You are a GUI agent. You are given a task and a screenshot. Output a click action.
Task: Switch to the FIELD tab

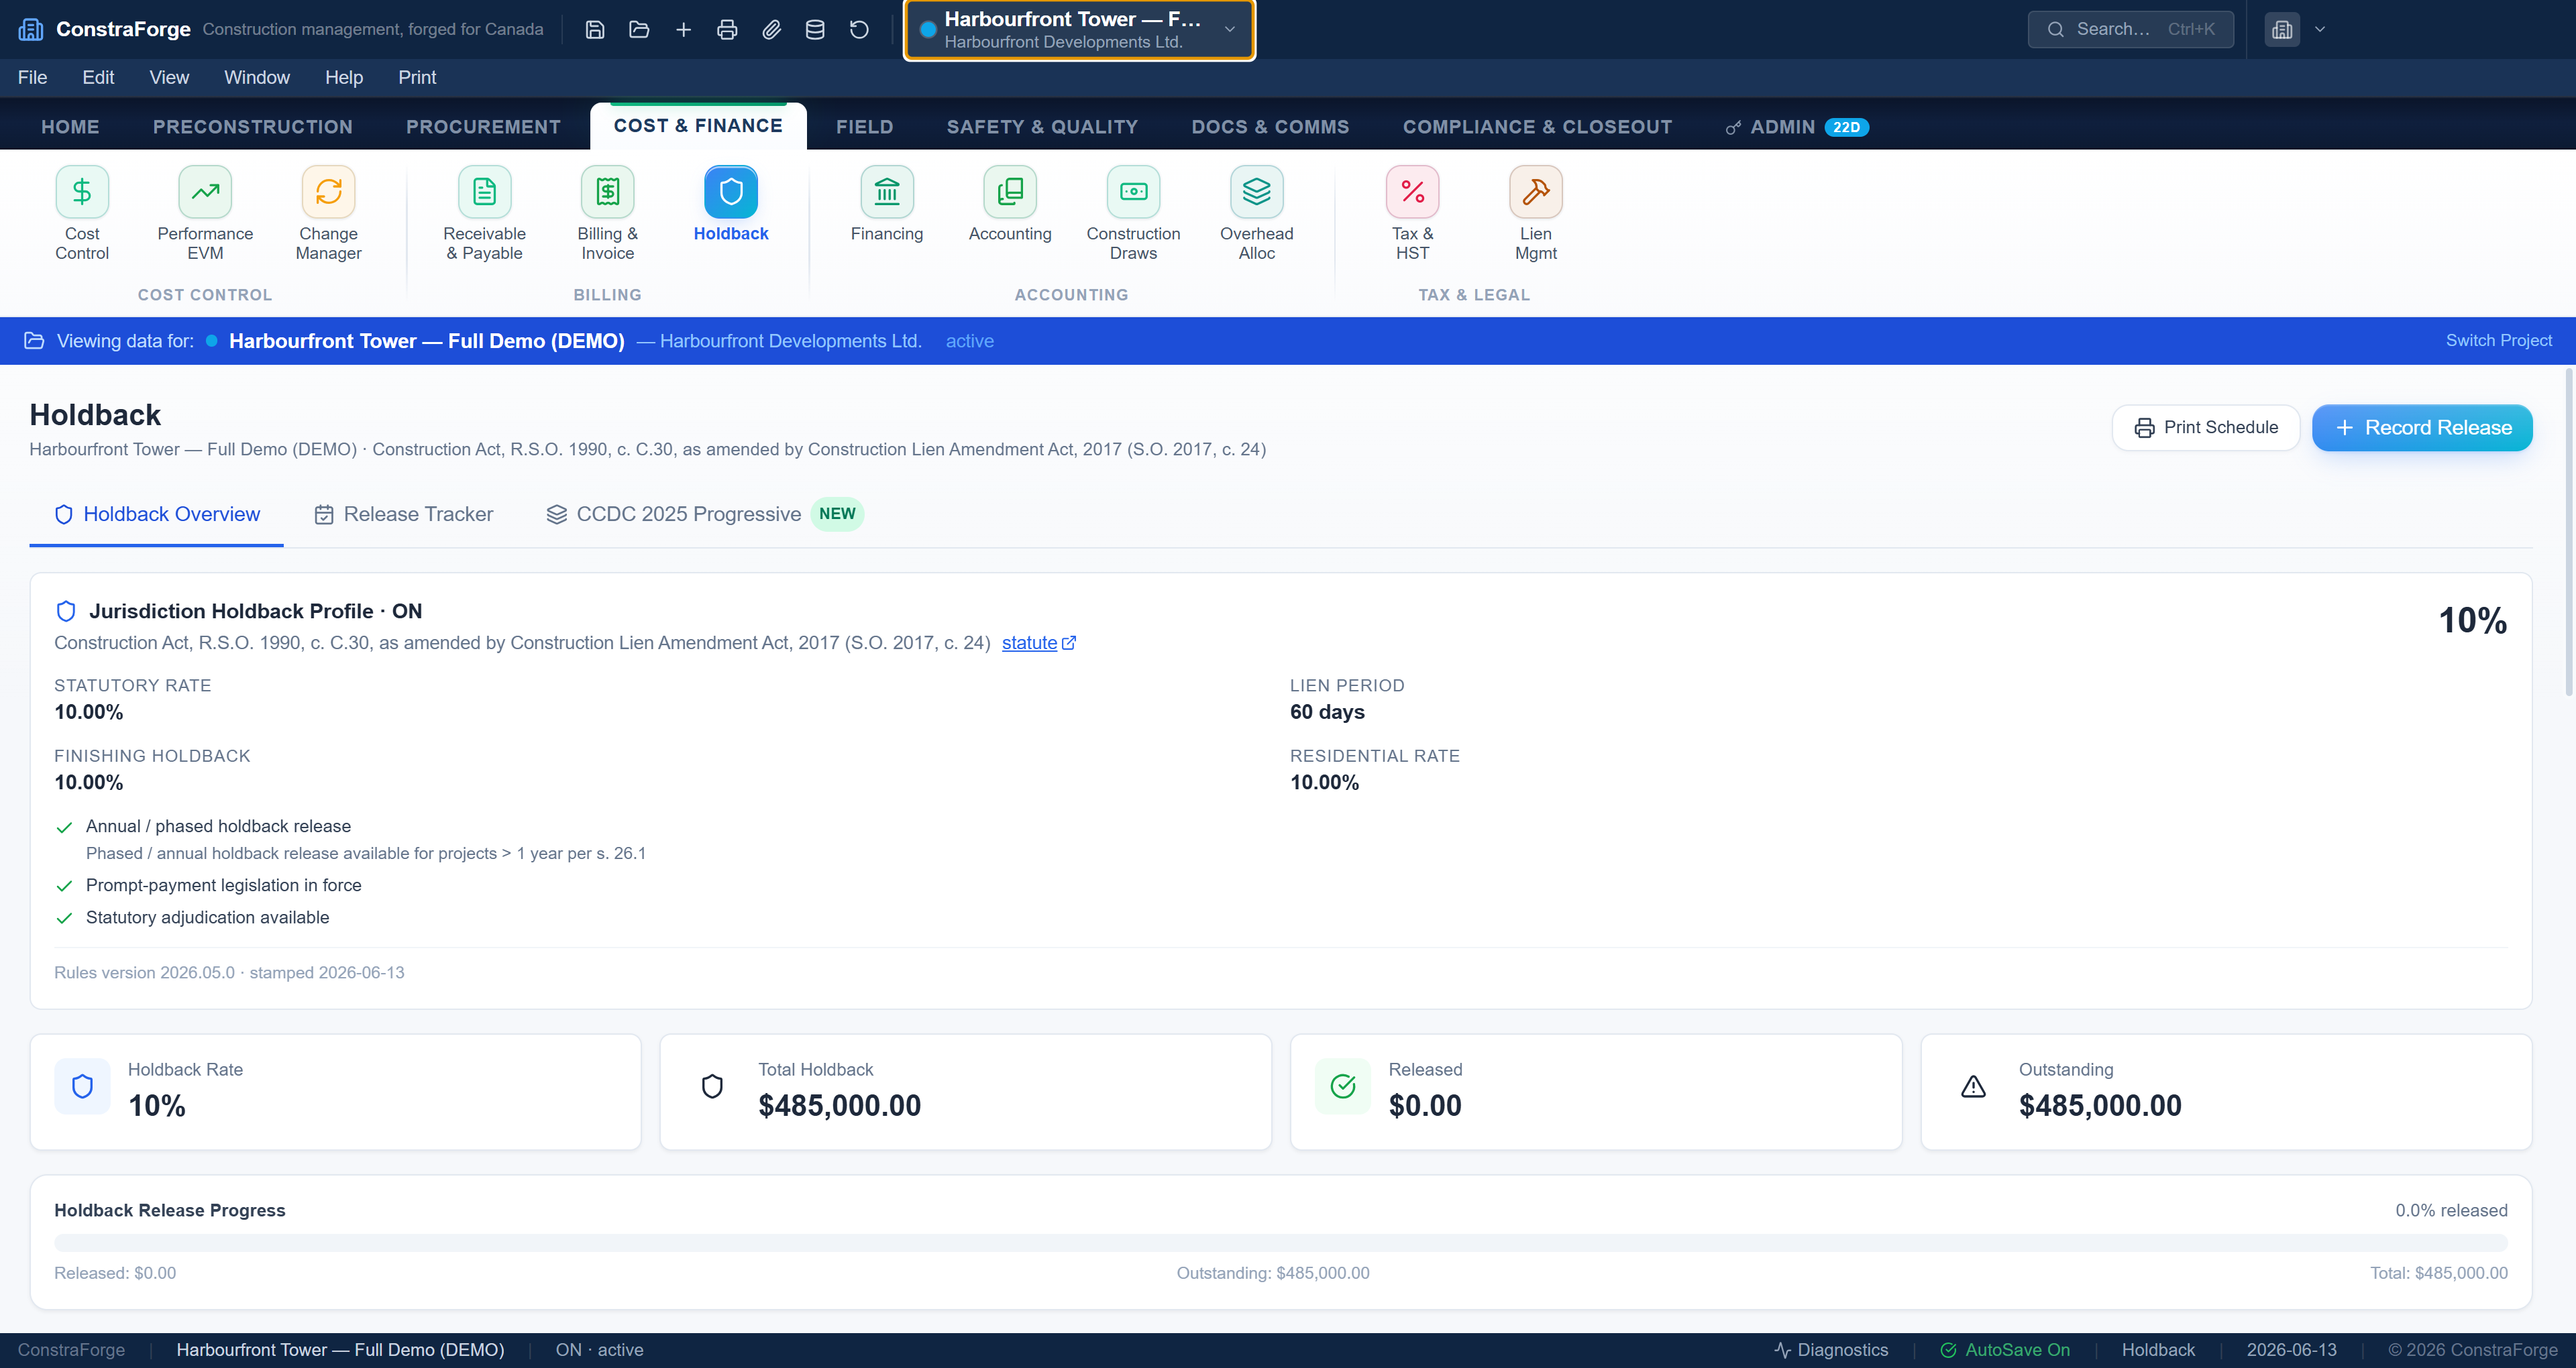[x=865, y=127]
